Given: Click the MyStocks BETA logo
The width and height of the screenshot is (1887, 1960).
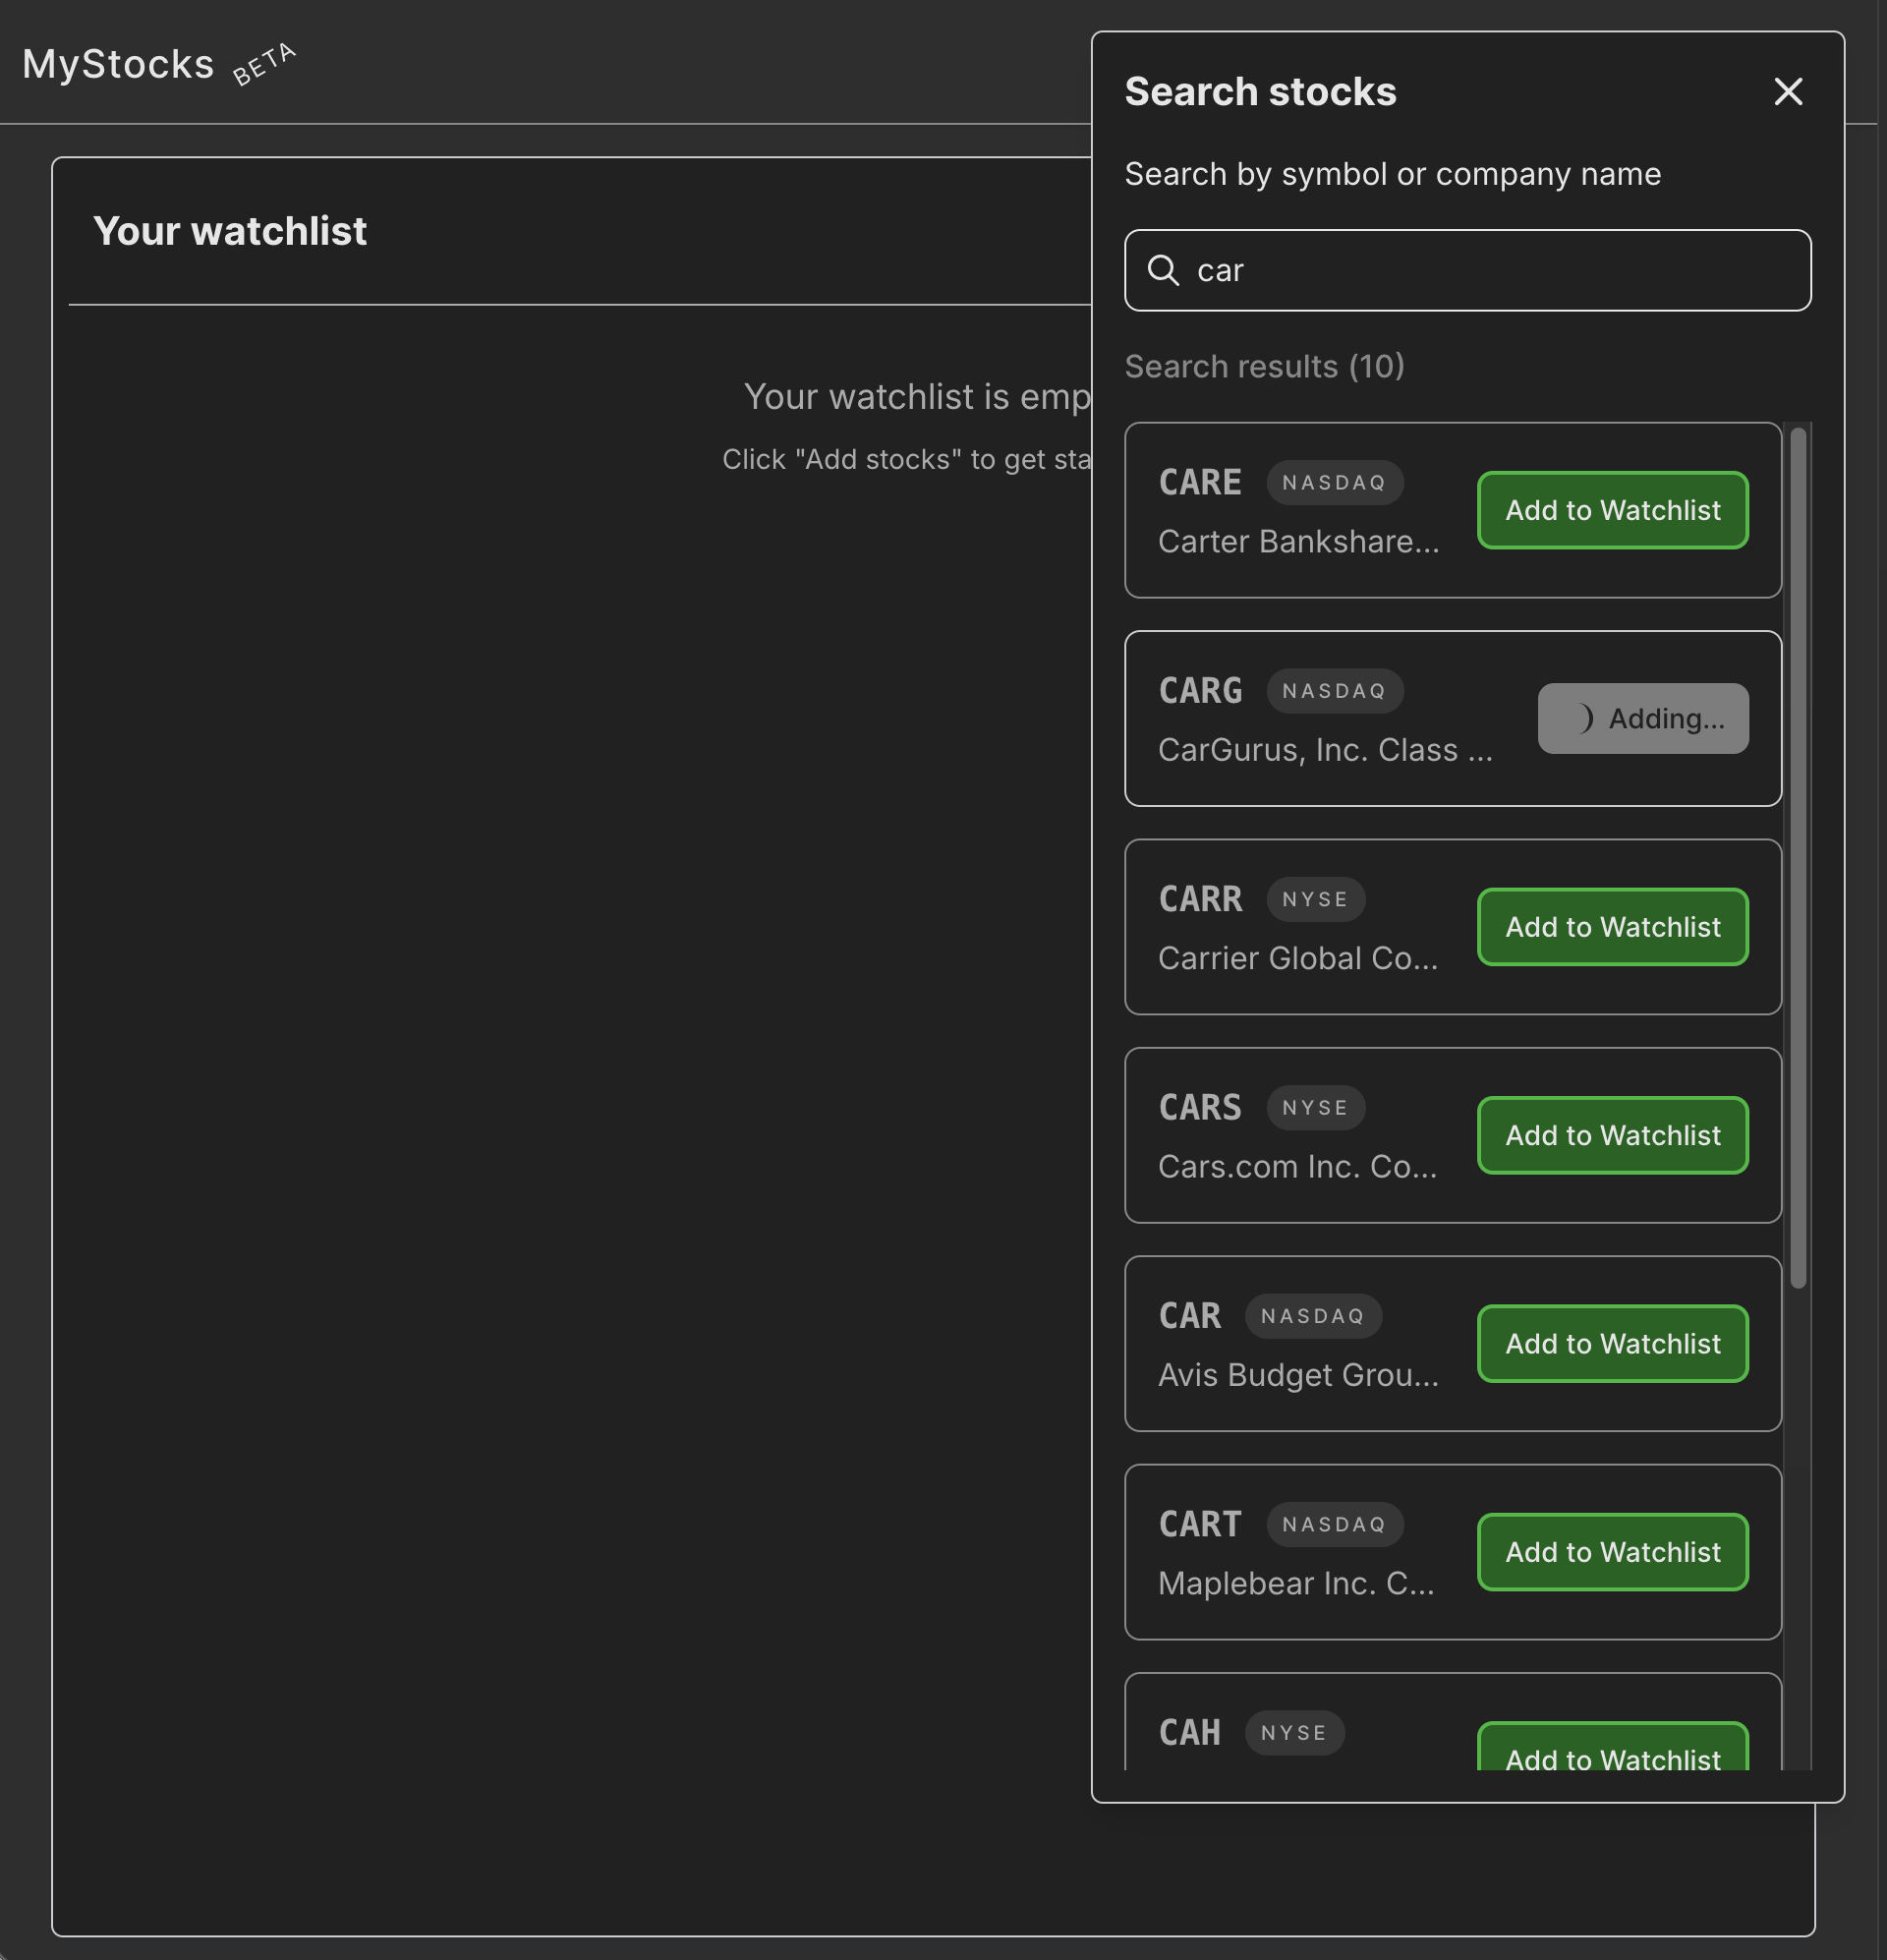Looking at the screenshot, I should (x=120, y=63).
